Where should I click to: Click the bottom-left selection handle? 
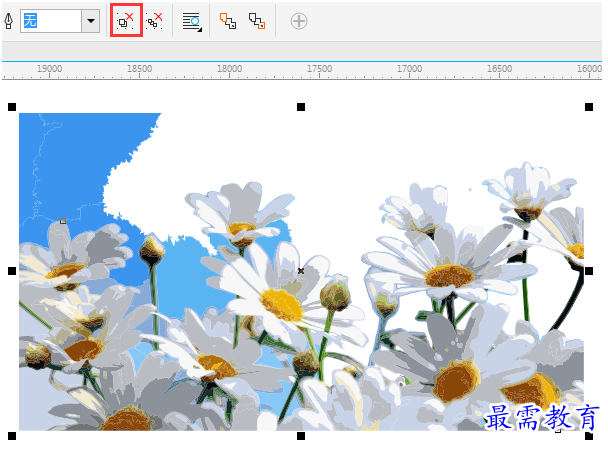(12, 436)
